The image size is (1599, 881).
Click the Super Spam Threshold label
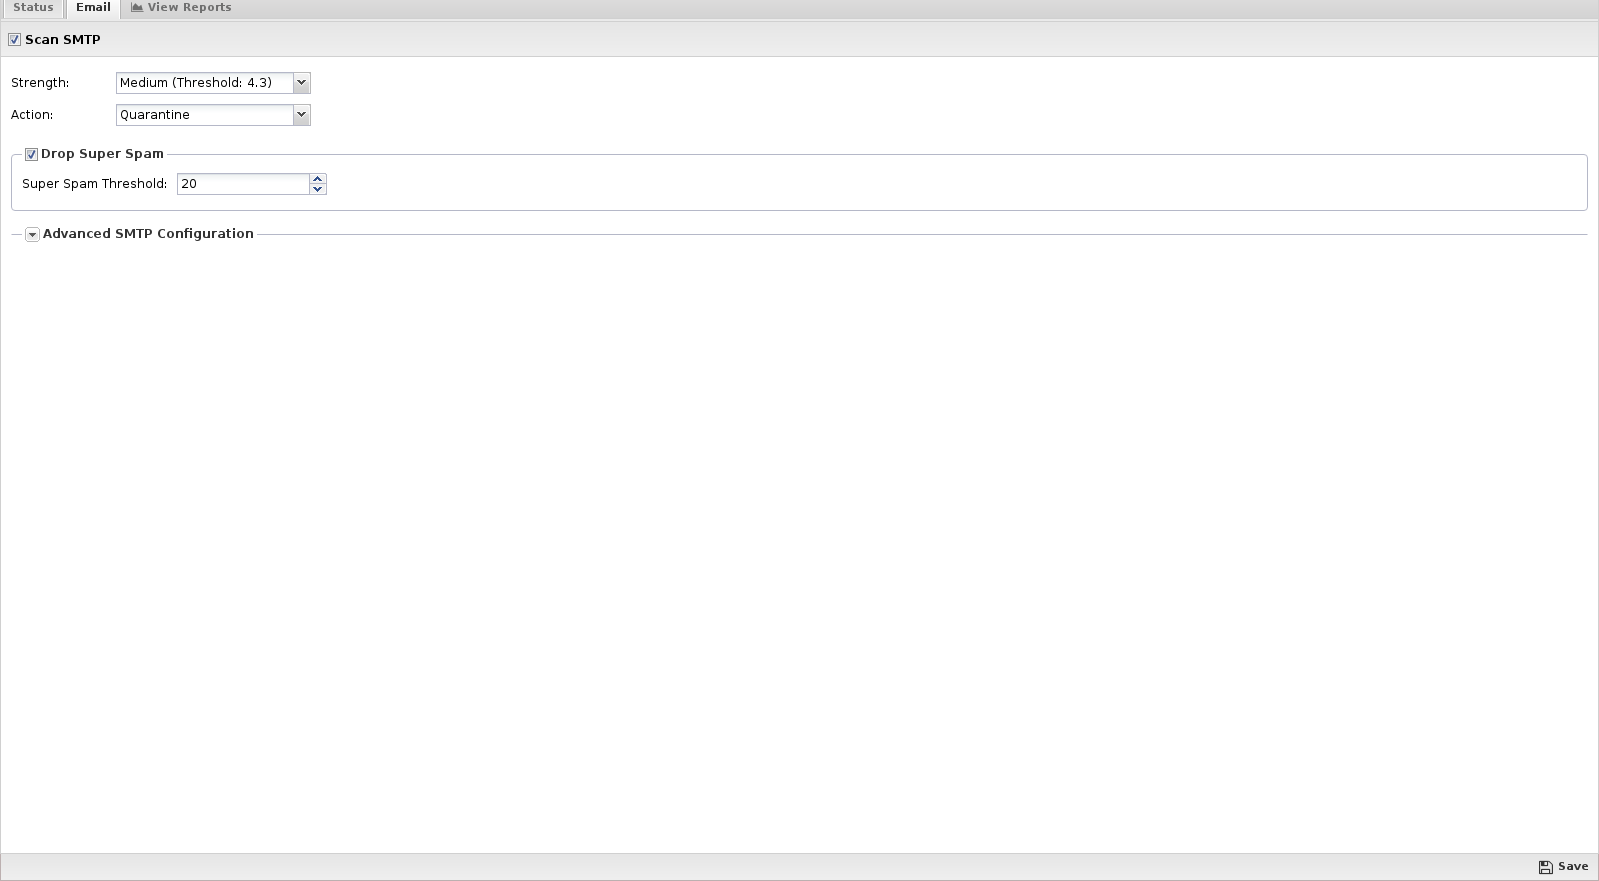pos(95,184)
